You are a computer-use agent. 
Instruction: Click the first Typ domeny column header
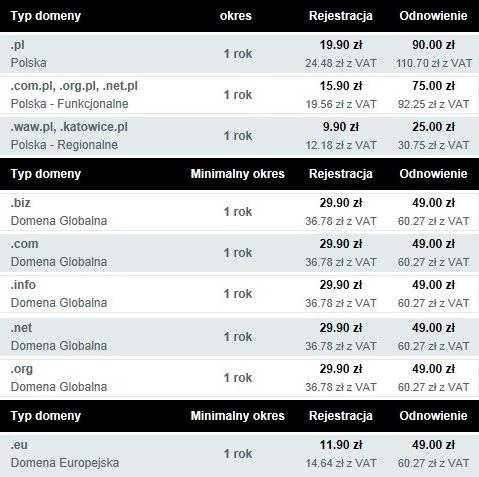(x=46, y=16)
